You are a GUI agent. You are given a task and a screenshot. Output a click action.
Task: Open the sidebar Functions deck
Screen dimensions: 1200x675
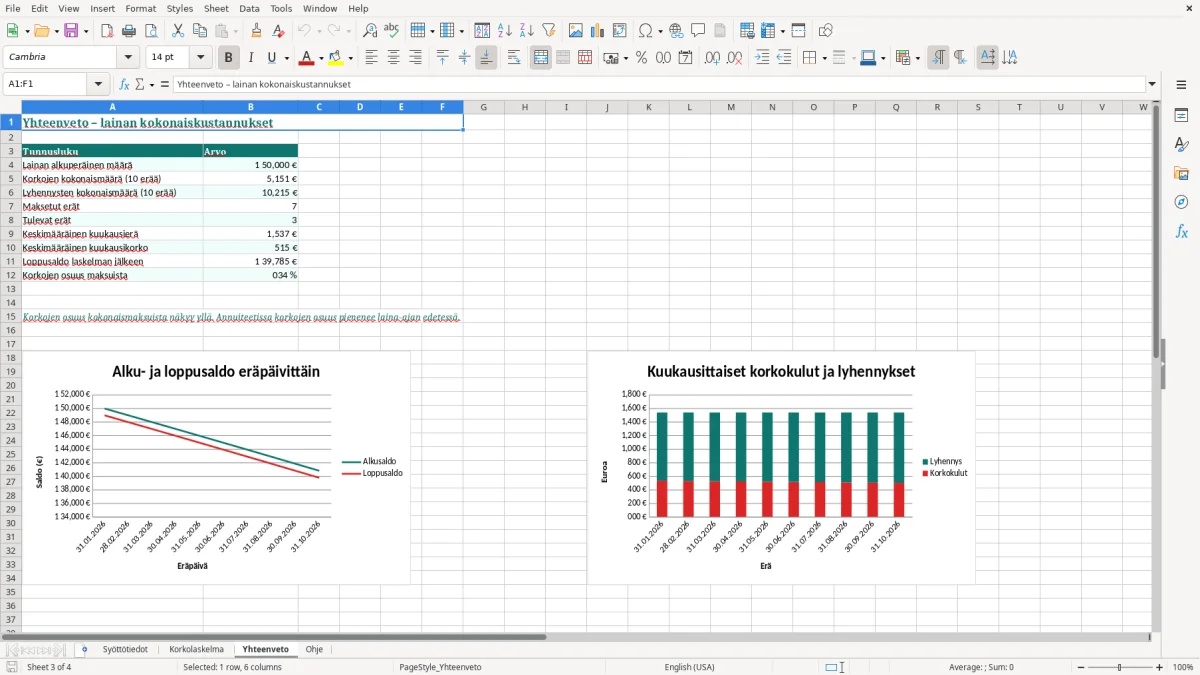[x=1181, y=231]
